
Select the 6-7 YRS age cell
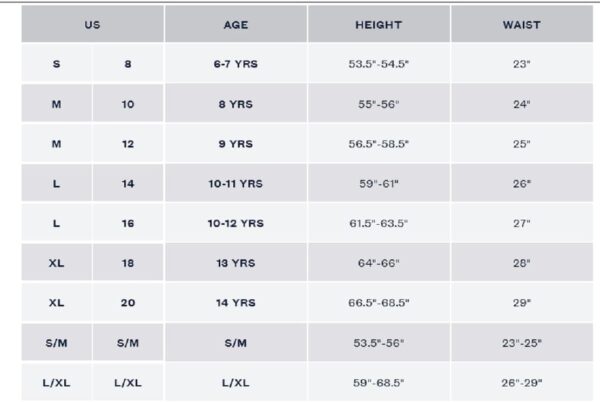235,64
